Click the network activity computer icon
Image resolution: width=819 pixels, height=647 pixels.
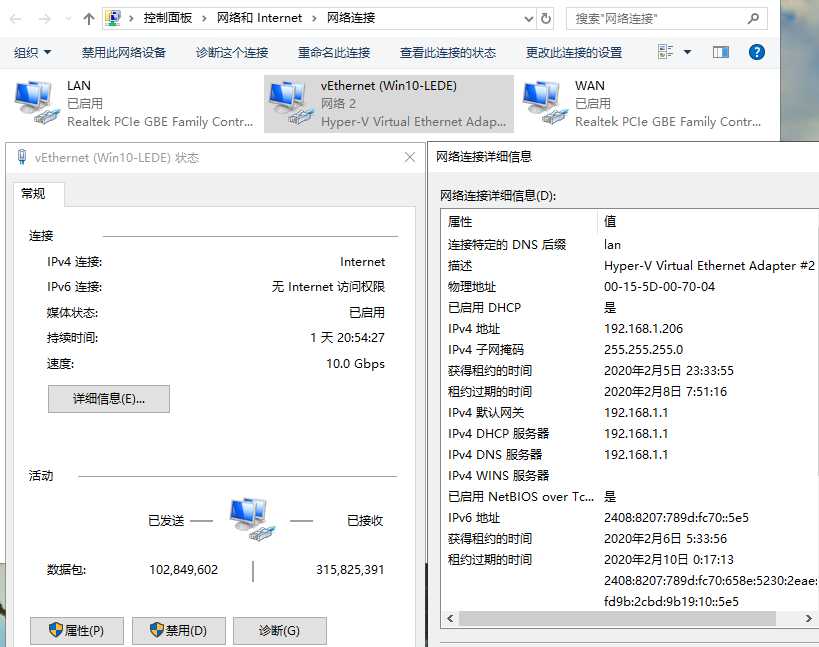(x=252, y=519)
